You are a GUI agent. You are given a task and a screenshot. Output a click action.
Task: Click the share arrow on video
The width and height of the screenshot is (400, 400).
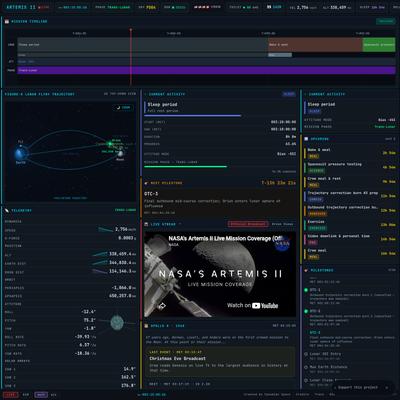(162, 305)
